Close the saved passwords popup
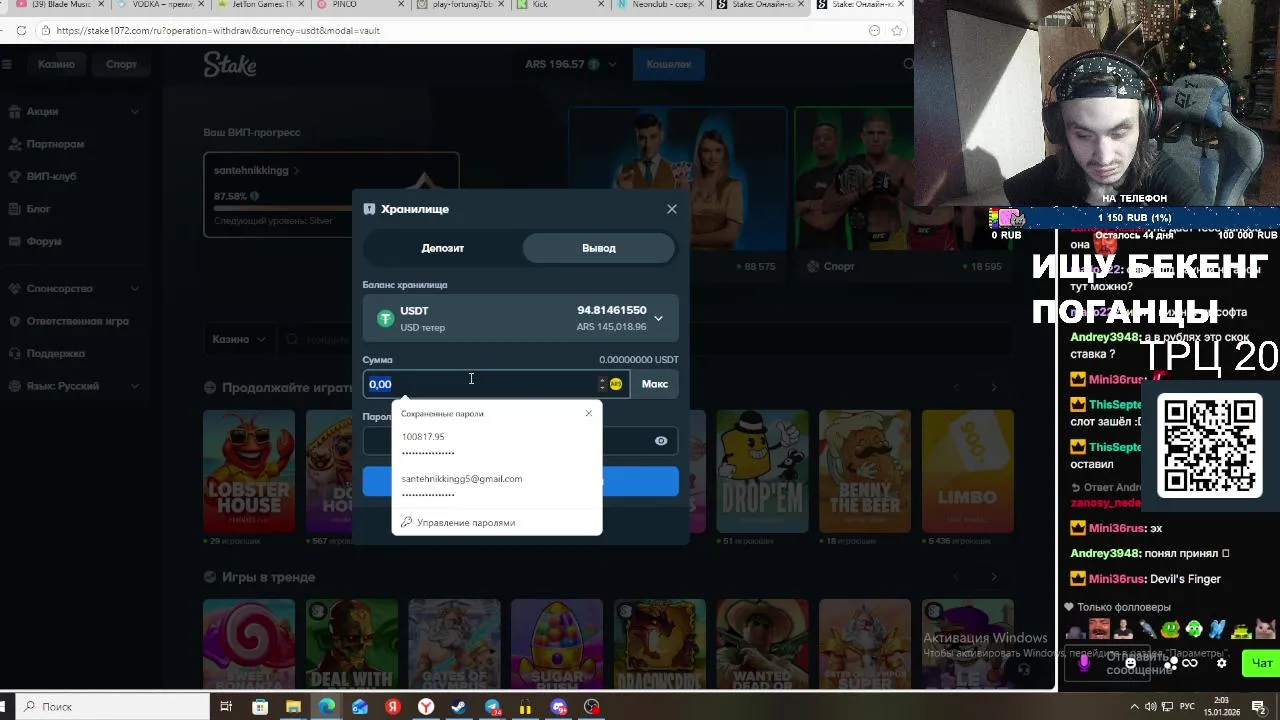The image size is (1280, 720). pyautogui.click(x=588, y=413)
